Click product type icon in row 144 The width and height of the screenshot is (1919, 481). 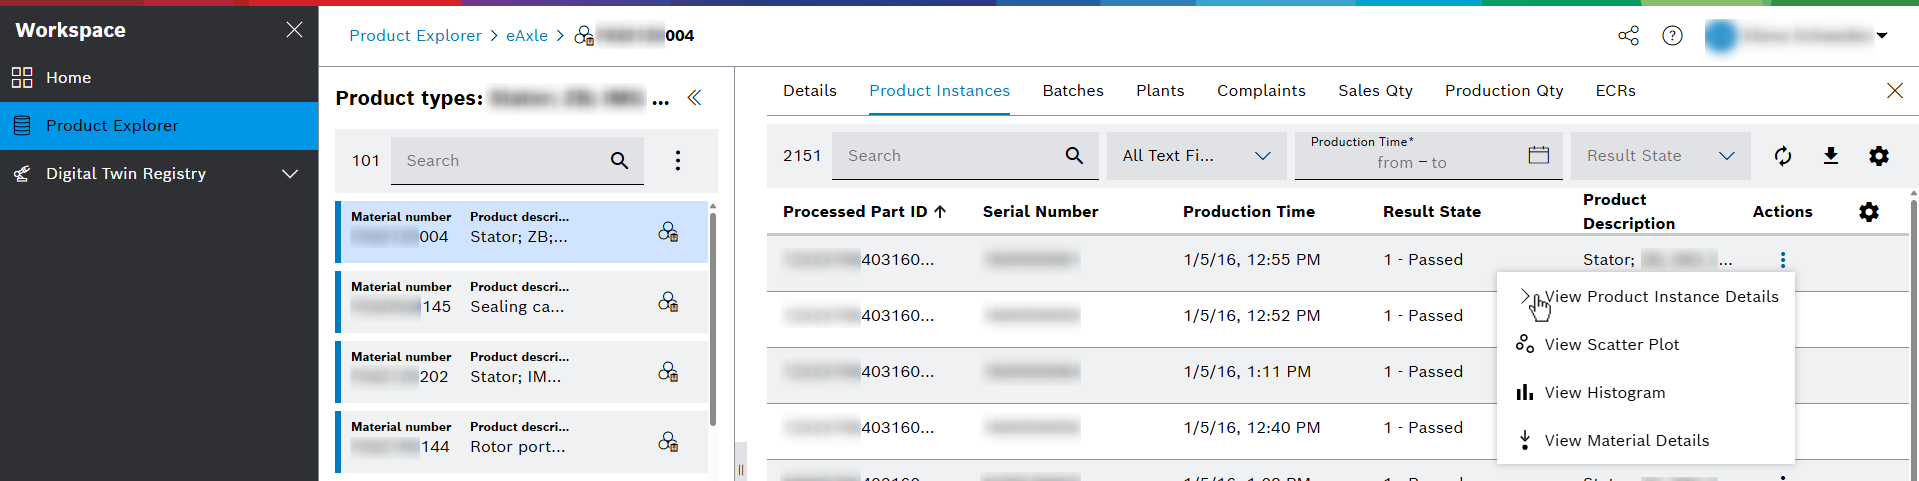tap(668, 442)
